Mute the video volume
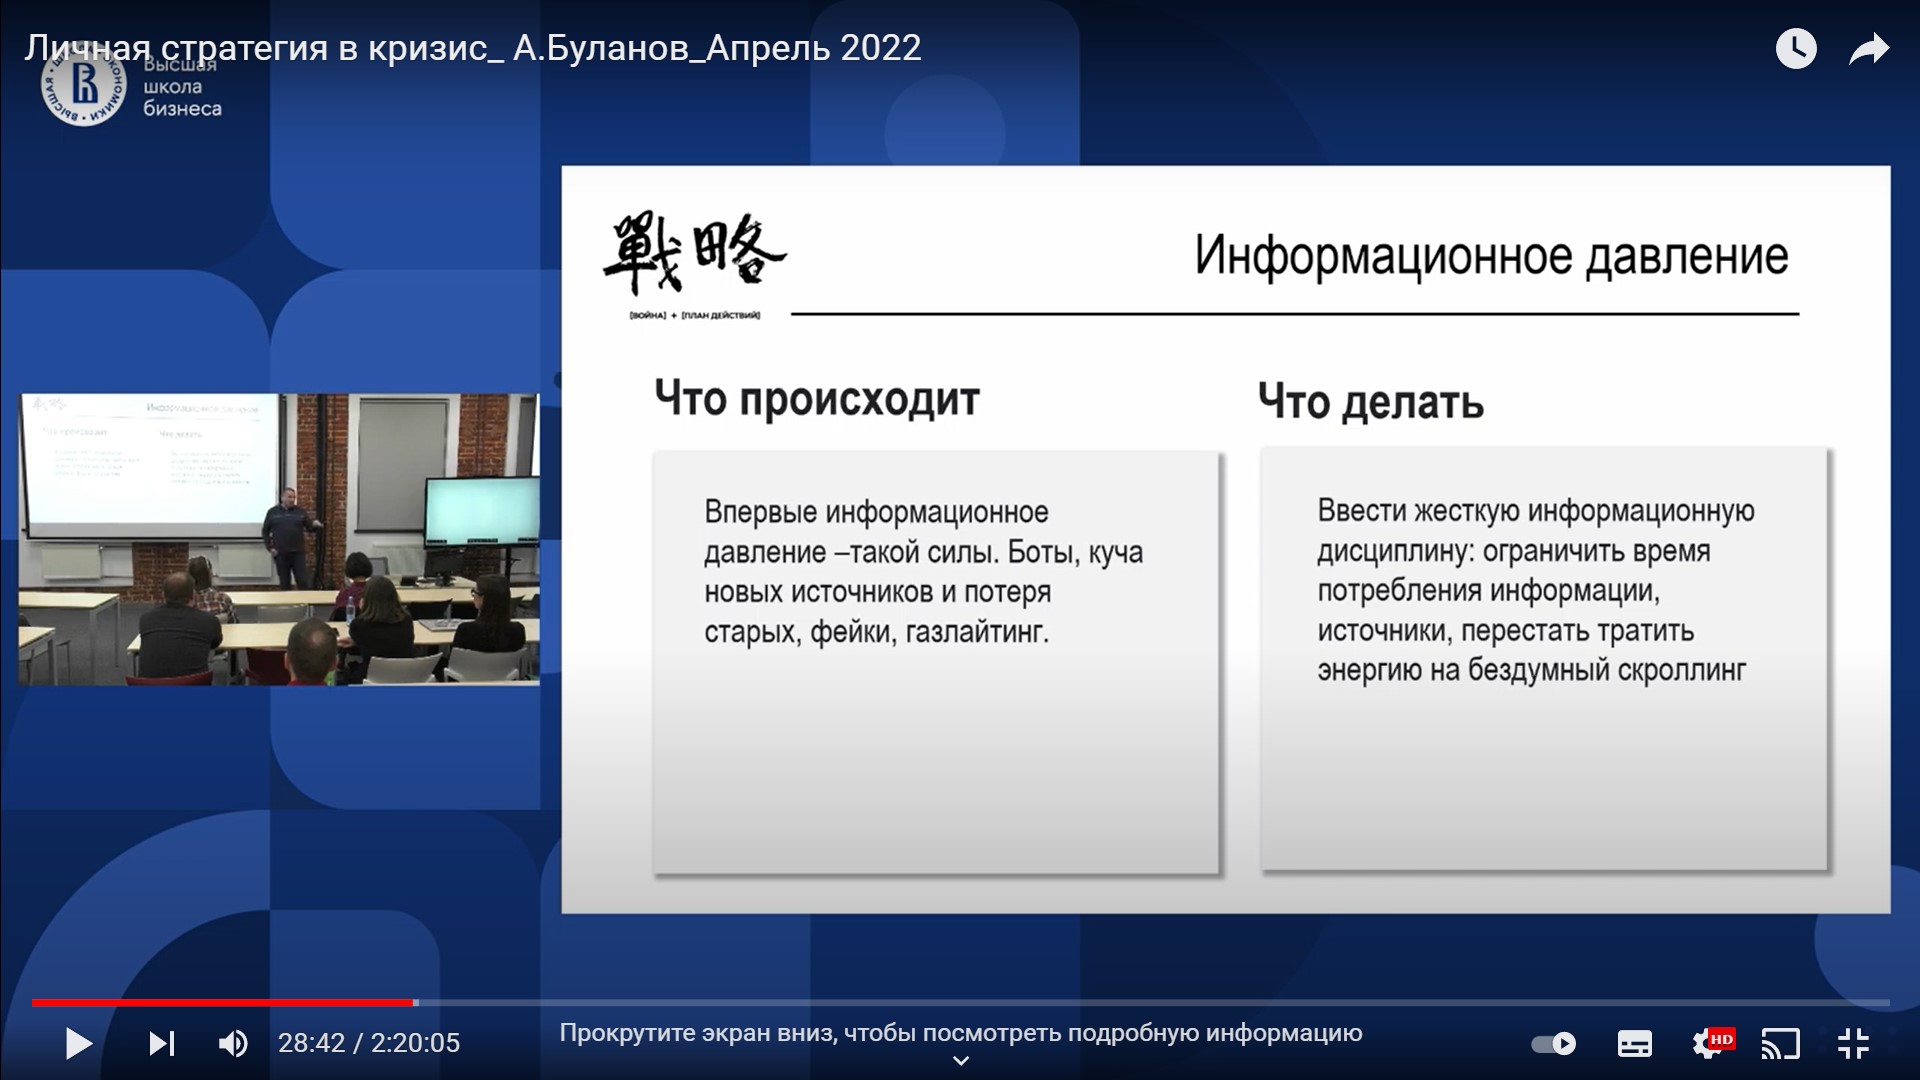 [233, 1044]
